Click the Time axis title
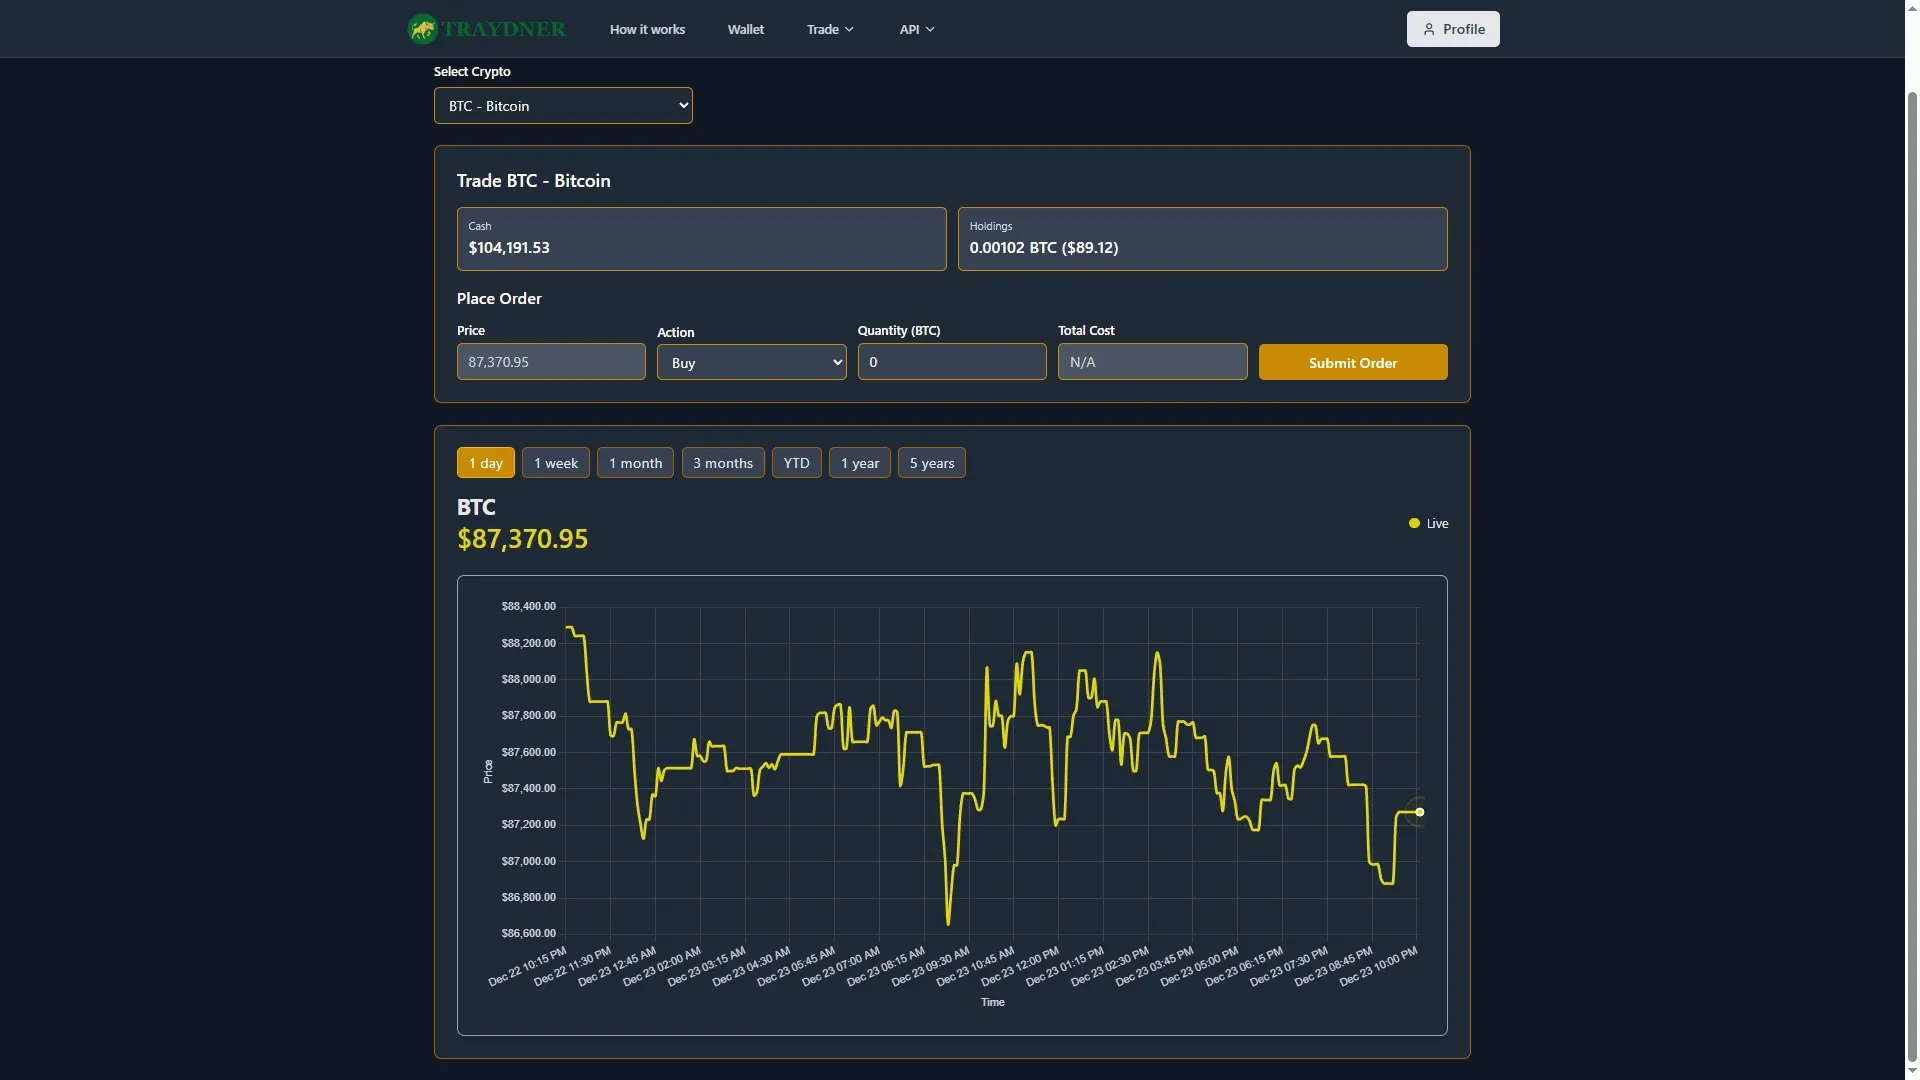This screenshot has width=1920, height=1080. point(992,1002)
